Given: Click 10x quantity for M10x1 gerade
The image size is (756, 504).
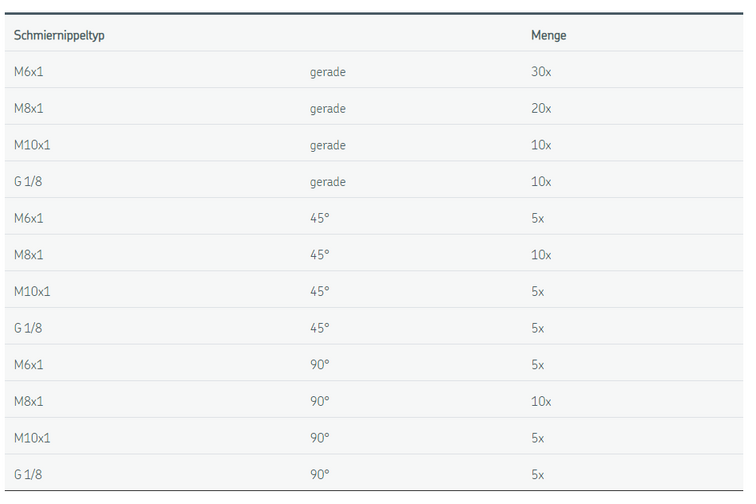Looking at the screenshot, I should click(x=541, y=145).
